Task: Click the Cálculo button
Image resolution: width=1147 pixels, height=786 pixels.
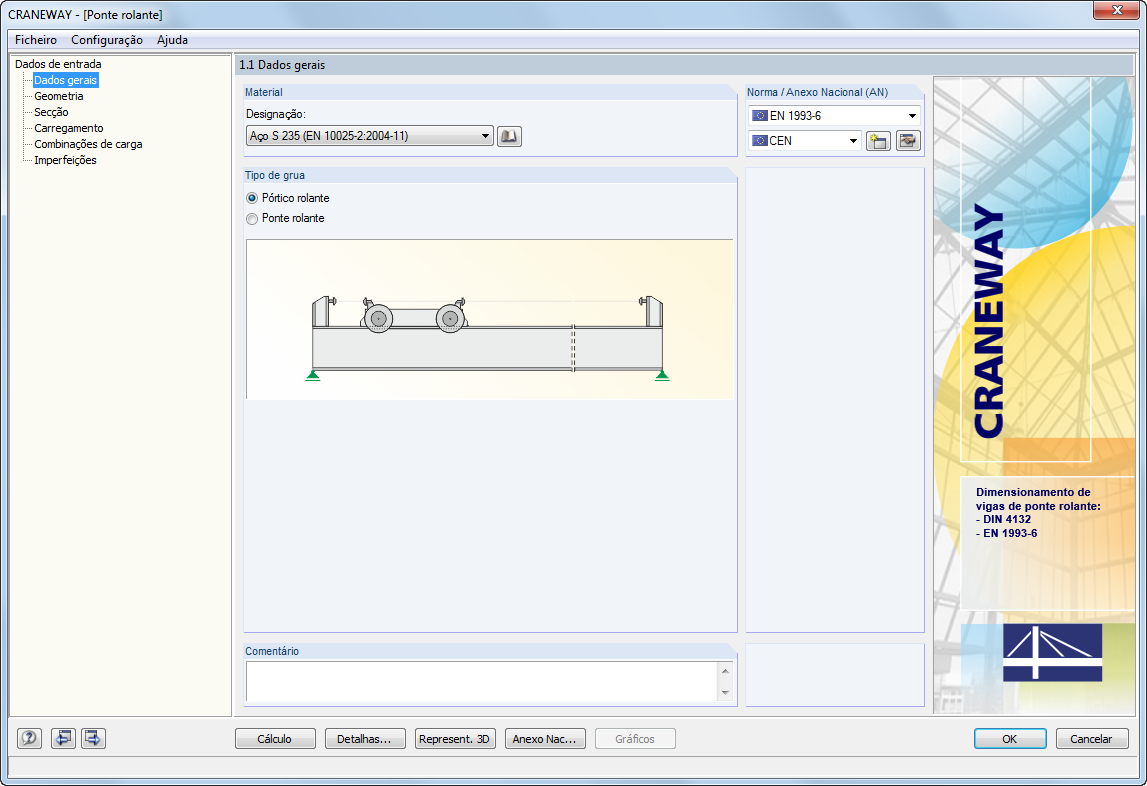Action: (x=275, y=738)
